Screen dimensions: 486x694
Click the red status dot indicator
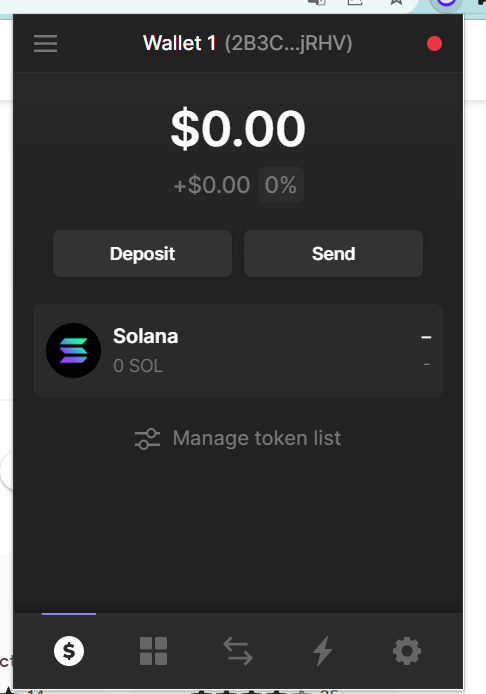point(434,44)
